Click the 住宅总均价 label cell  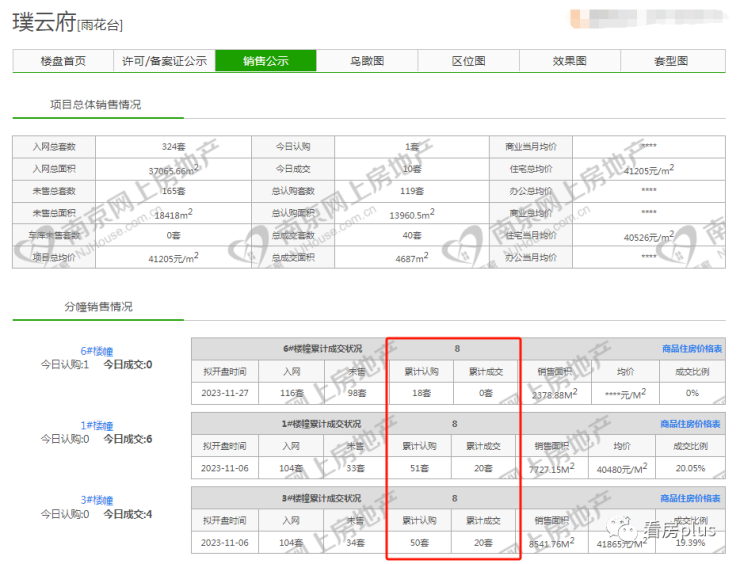531,169
